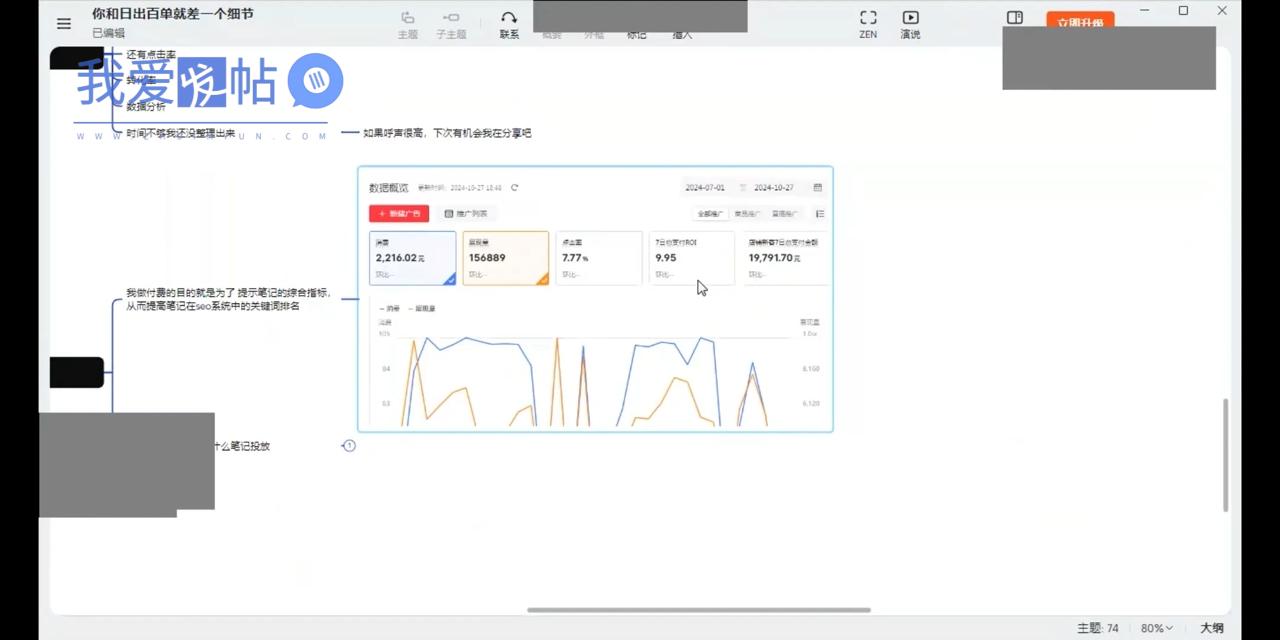Screen dimensions: 1280x640
Task: Click the calendar icon after the date range
Action: point(818,187)
